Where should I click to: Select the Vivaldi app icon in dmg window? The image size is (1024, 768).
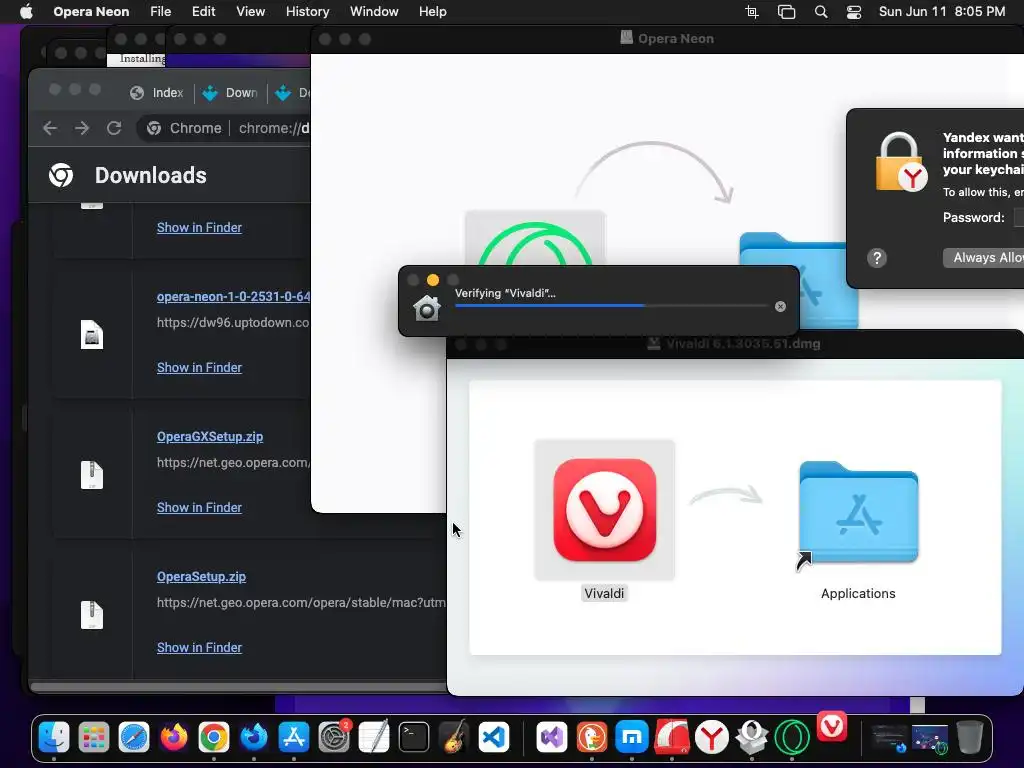coord(604,510)
